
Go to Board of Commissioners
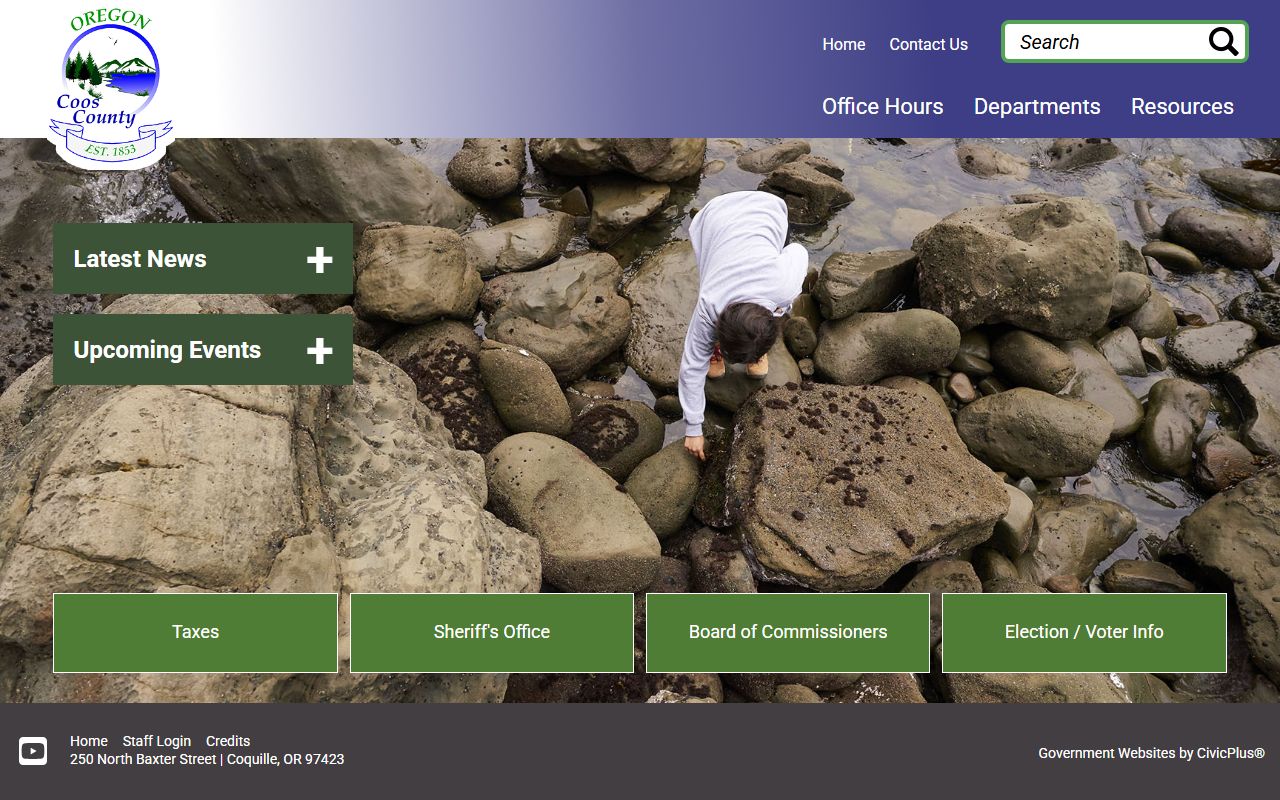(x=787, y=632)
